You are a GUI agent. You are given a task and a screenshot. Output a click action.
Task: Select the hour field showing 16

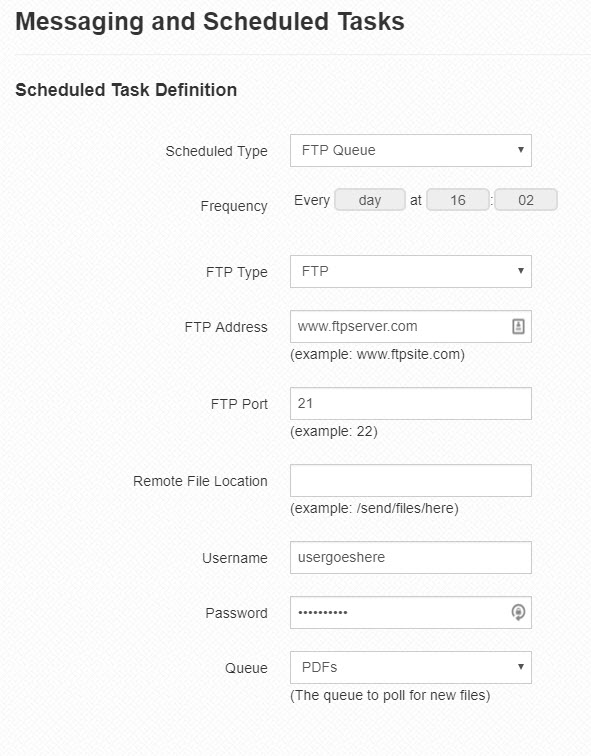(458, 200)
